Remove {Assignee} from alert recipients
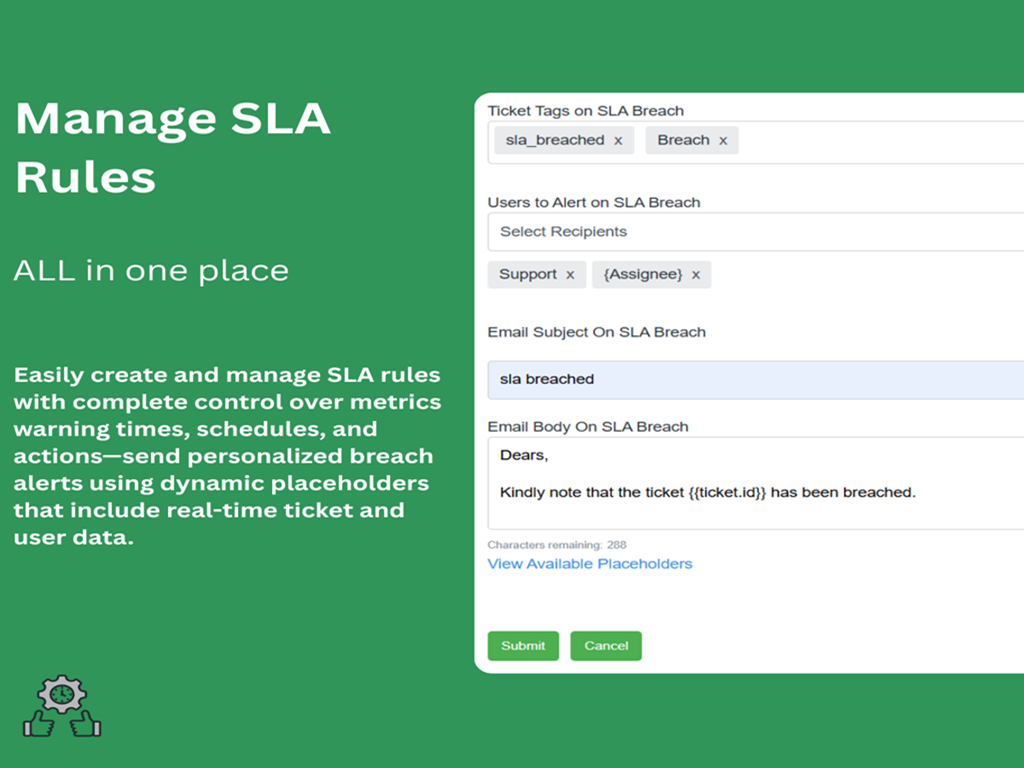 (x=696, y=275)
